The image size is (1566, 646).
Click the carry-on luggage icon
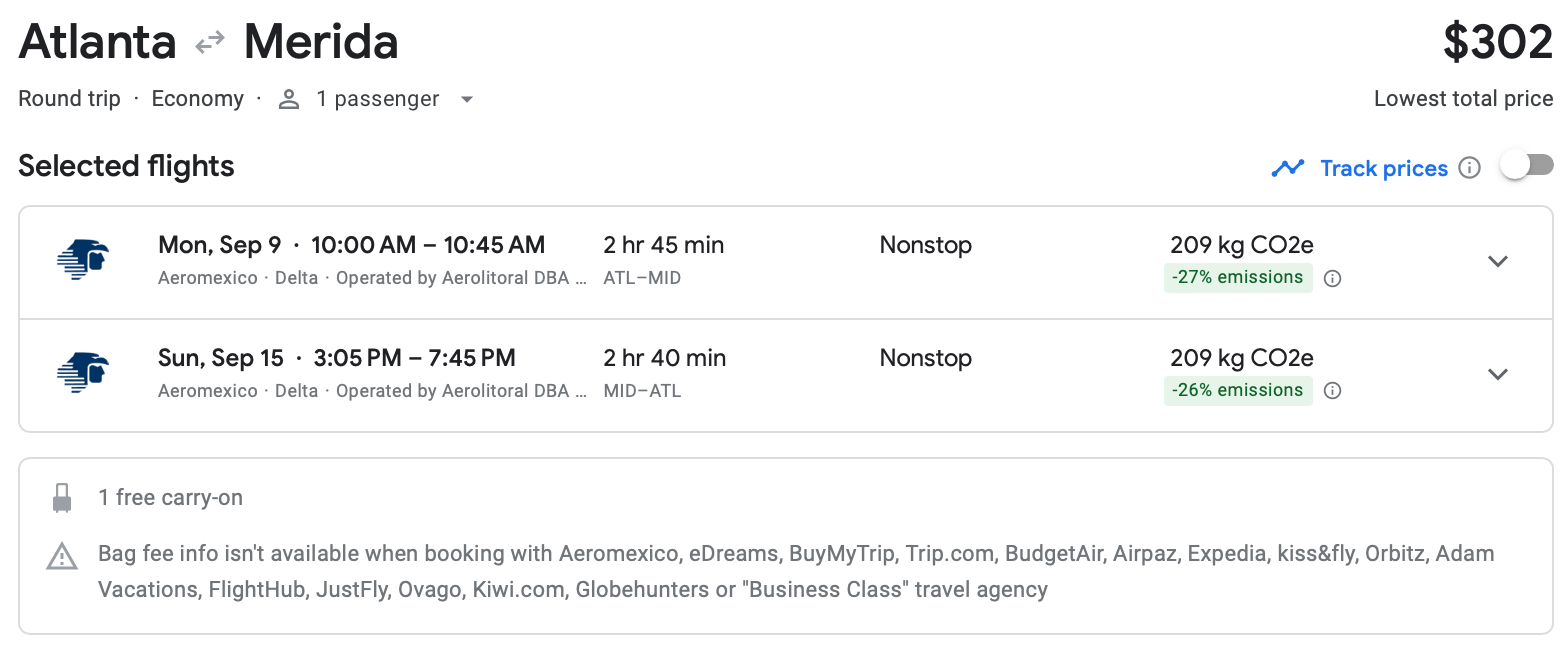[62, 498]
